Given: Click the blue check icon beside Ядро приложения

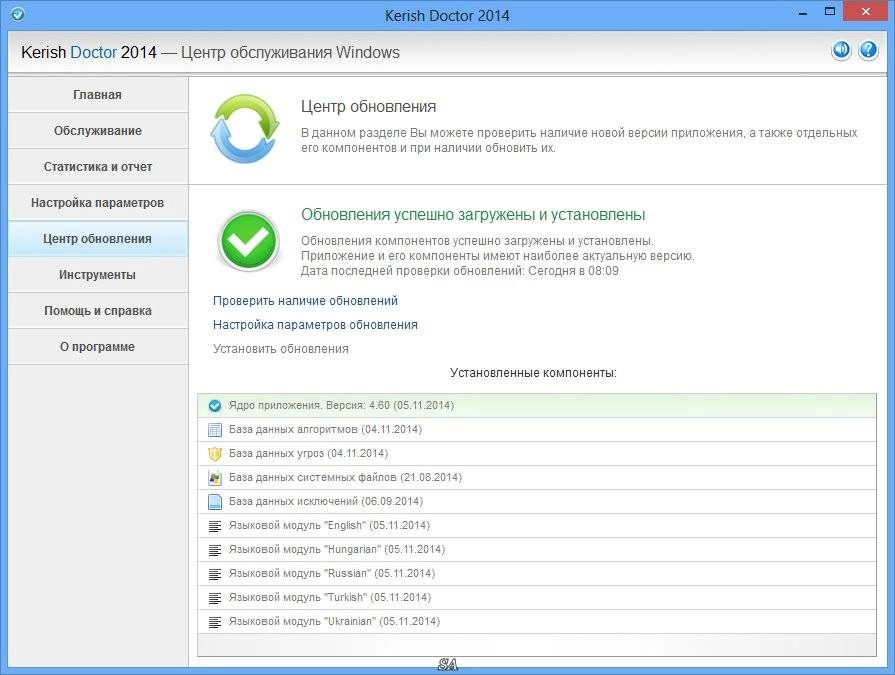Looking at the screenshot, I should click(x=215, y=406).
